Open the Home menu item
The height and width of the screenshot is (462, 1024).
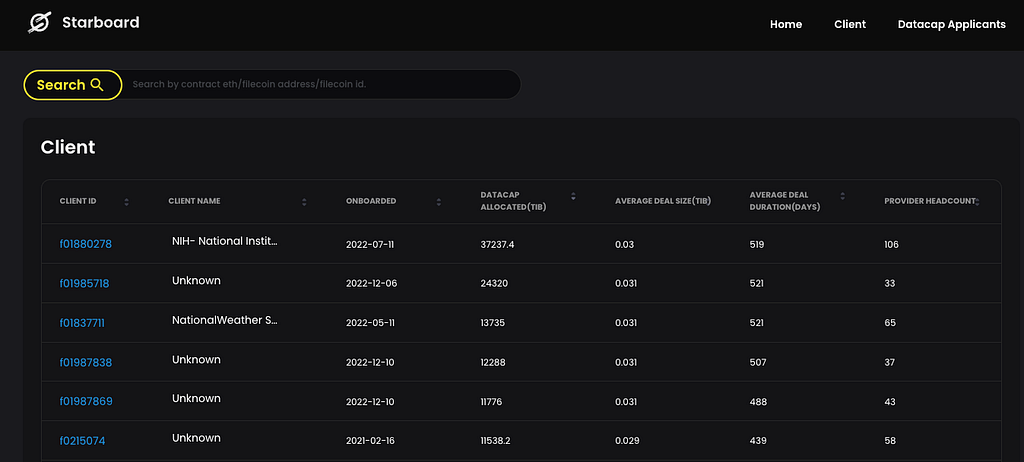tap(786, 24)
